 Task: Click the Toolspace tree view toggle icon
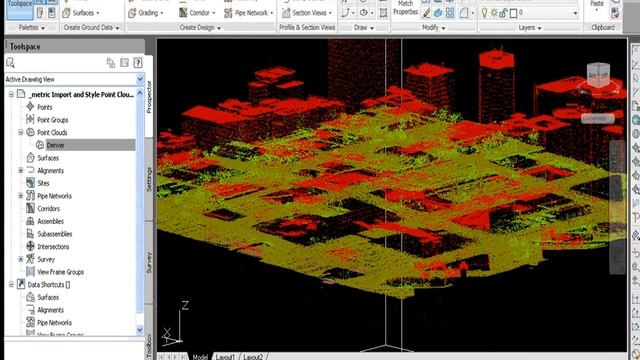click(111, 62)
